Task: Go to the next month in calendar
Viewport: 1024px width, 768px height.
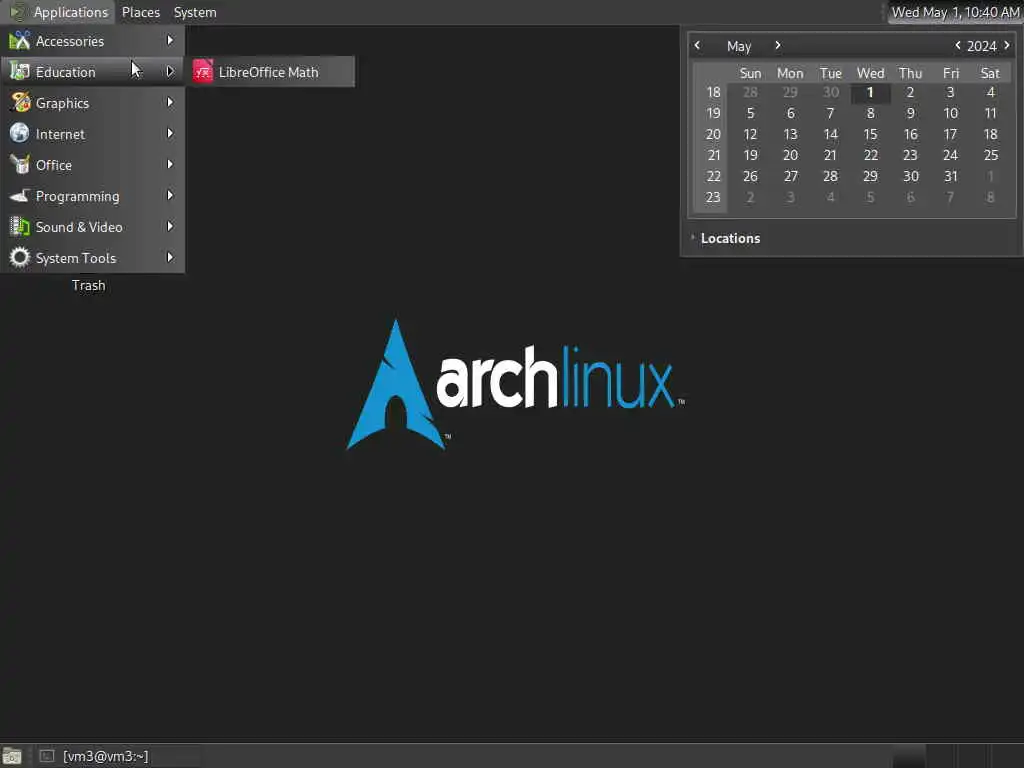Action: click(x=777, y=45)
